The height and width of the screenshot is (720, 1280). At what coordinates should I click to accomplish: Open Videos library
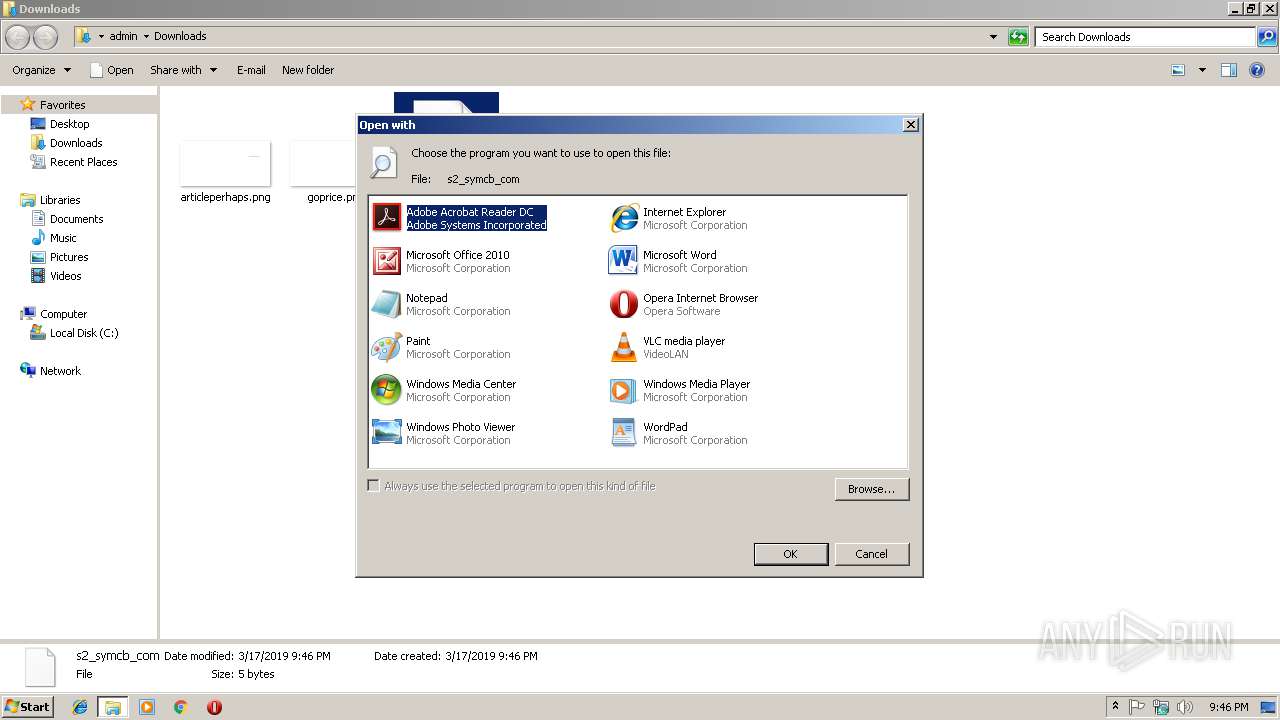[x=66, y=276]
